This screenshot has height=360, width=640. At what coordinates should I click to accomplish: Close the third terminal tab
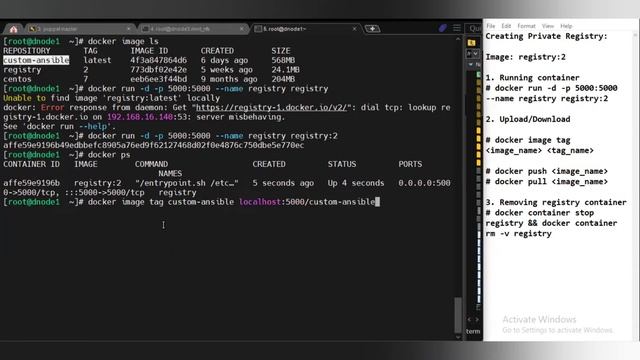click(129, 29)
